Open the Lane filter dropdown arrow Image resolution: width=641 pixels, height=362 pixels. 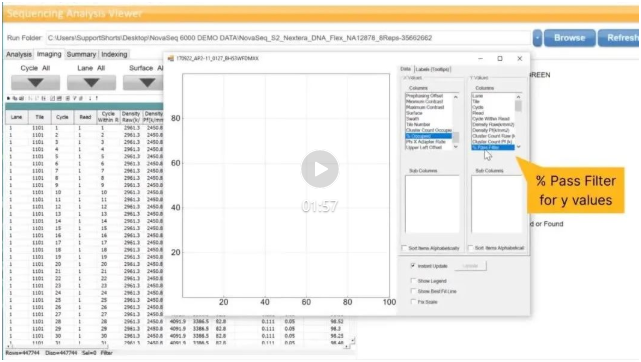click(91, 83)
